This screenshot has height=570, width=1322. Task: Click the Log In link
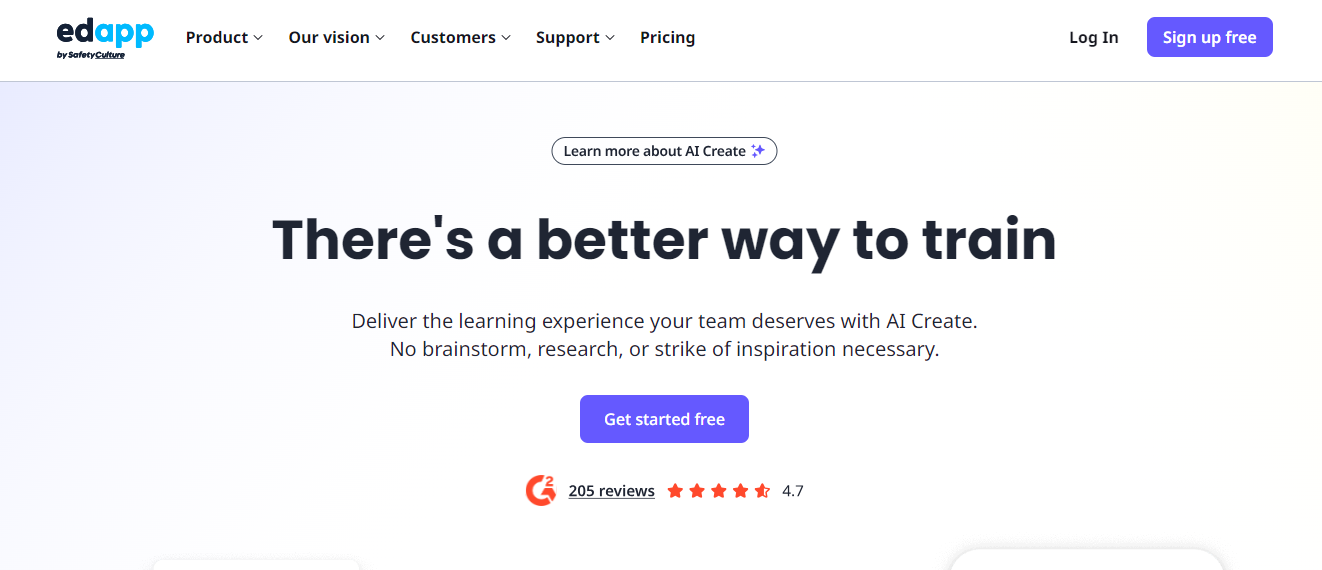click(x=1094, y=37)
